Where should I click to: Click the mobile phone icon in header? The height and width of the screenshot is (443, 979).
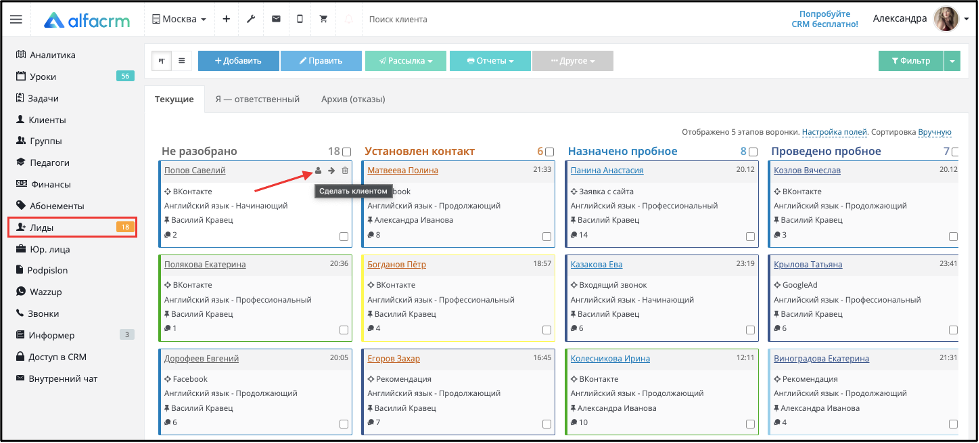(300, 19)
